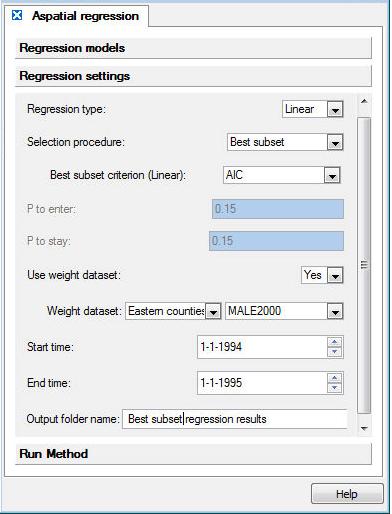
Task: Click scrollbar down arrow in settings panel
Action: click(364, 428)
